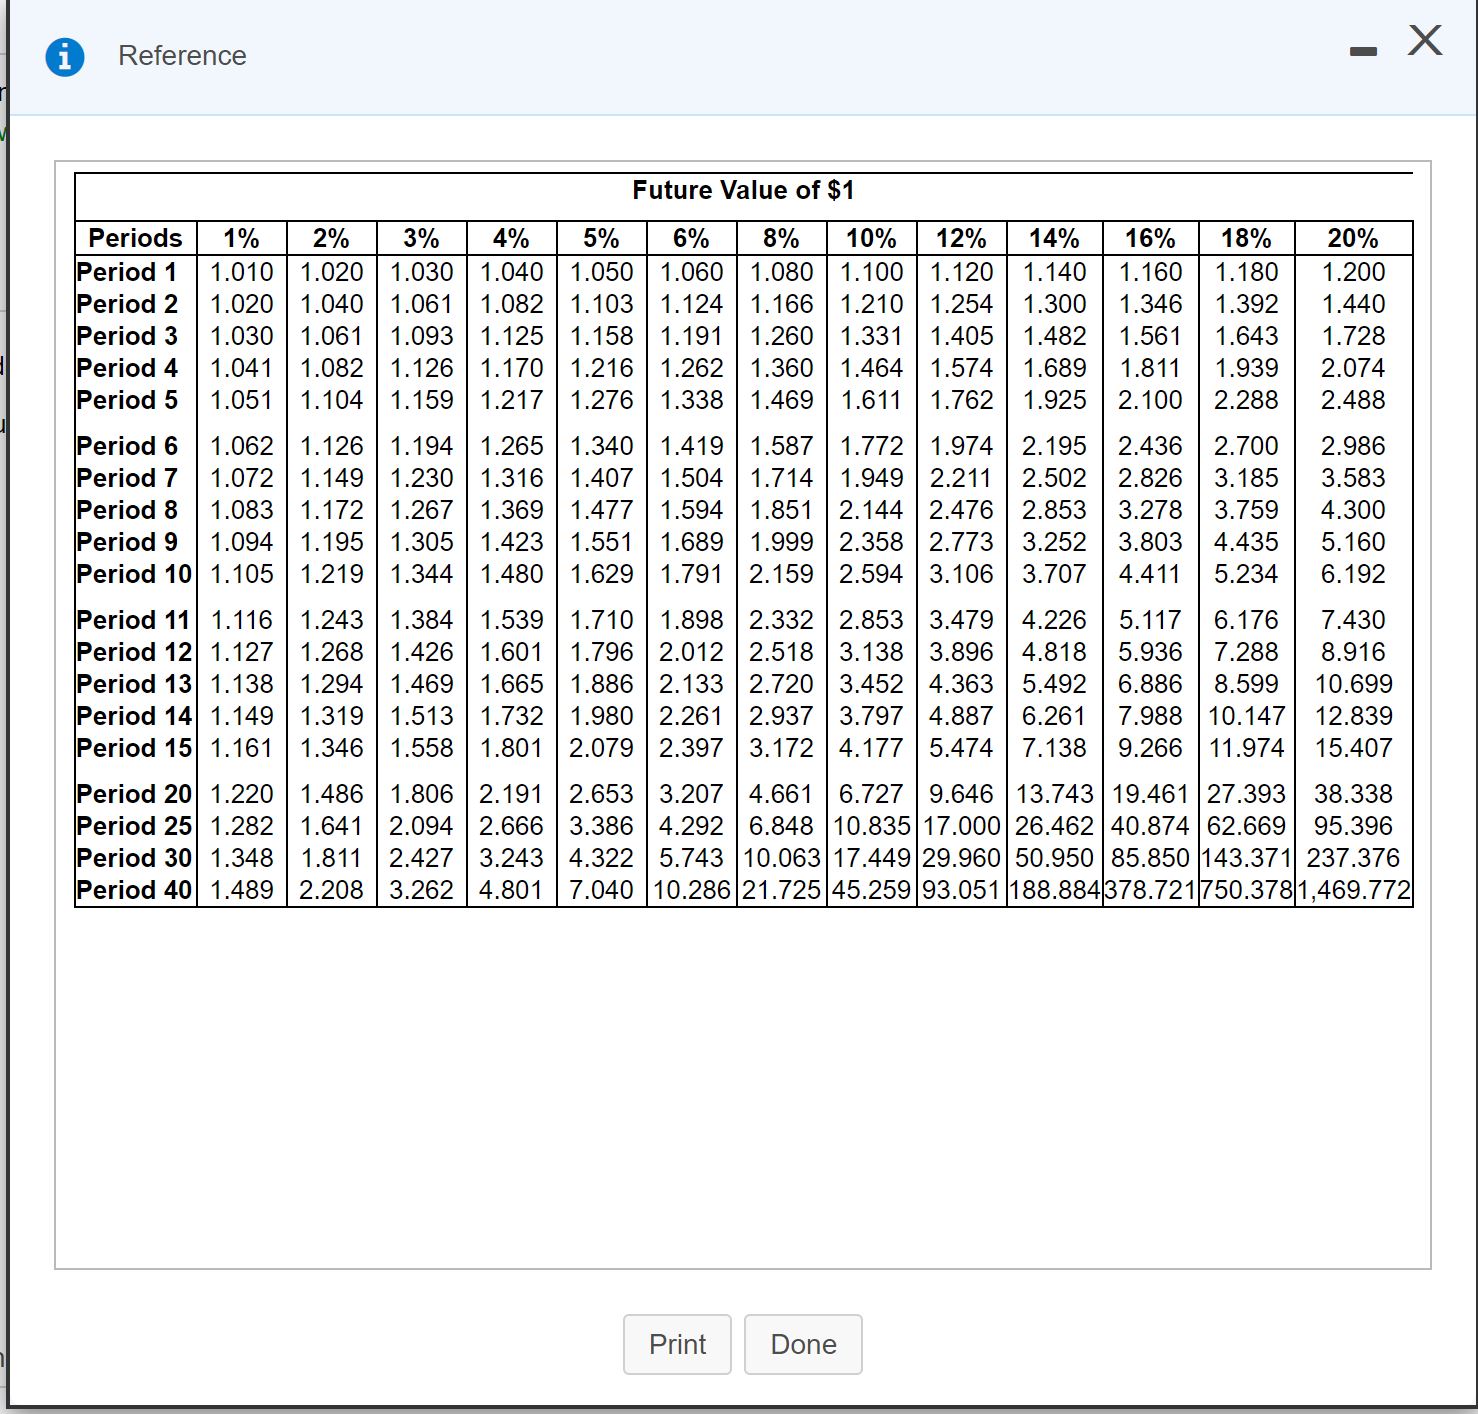Select the 'Future Value of $1' table title
Viewport: 1478px width, 1414px height.
743,190
